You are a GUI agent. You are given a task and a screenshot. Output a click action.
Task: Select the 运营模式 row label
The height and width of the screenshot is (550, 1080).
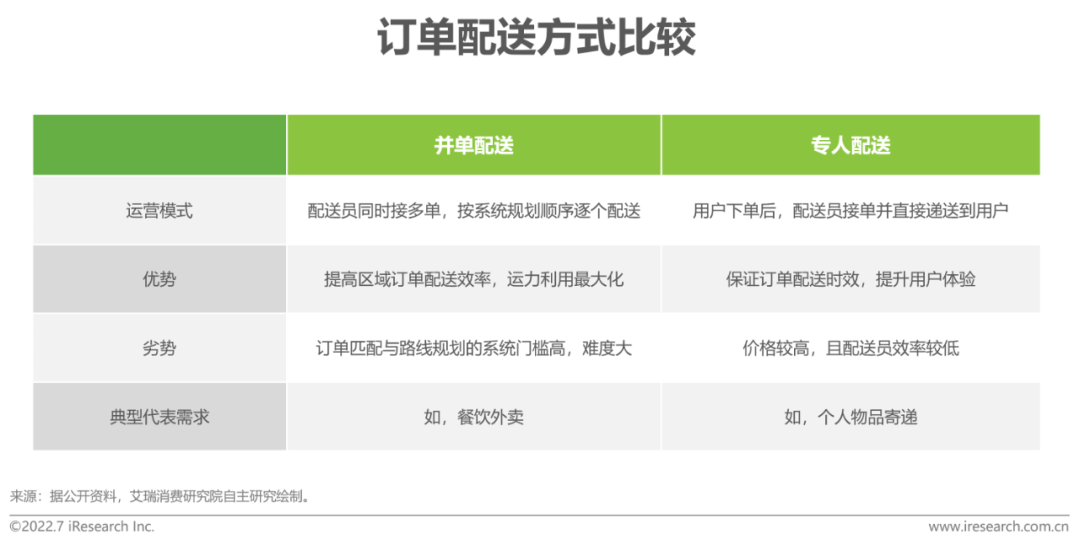coord(160,211)
